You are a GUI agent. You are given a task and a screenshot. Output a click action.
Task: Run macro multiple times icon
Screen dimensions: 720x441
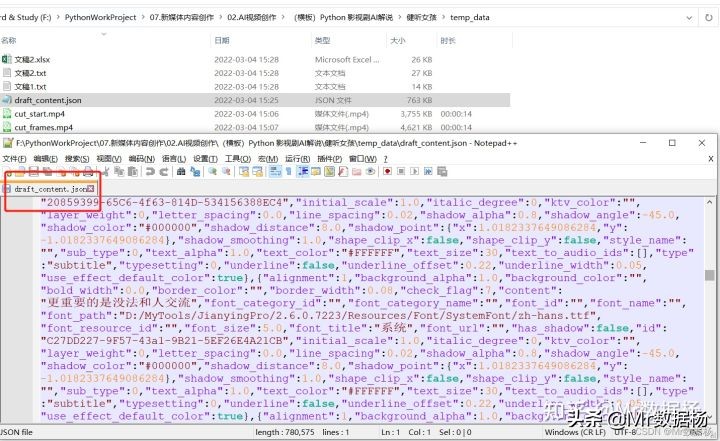(x=428, y=171)
